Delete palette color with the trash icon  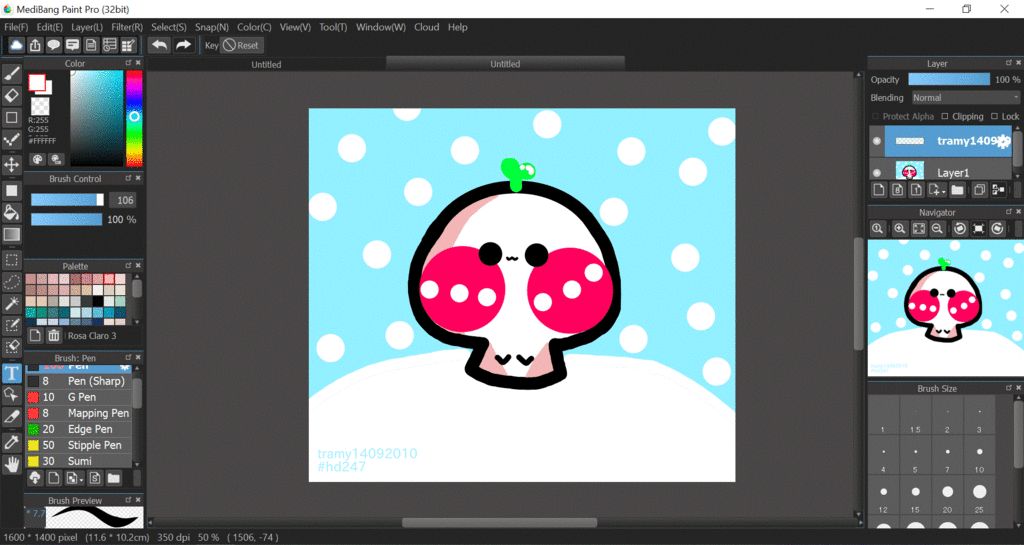[x=54, y=335]
